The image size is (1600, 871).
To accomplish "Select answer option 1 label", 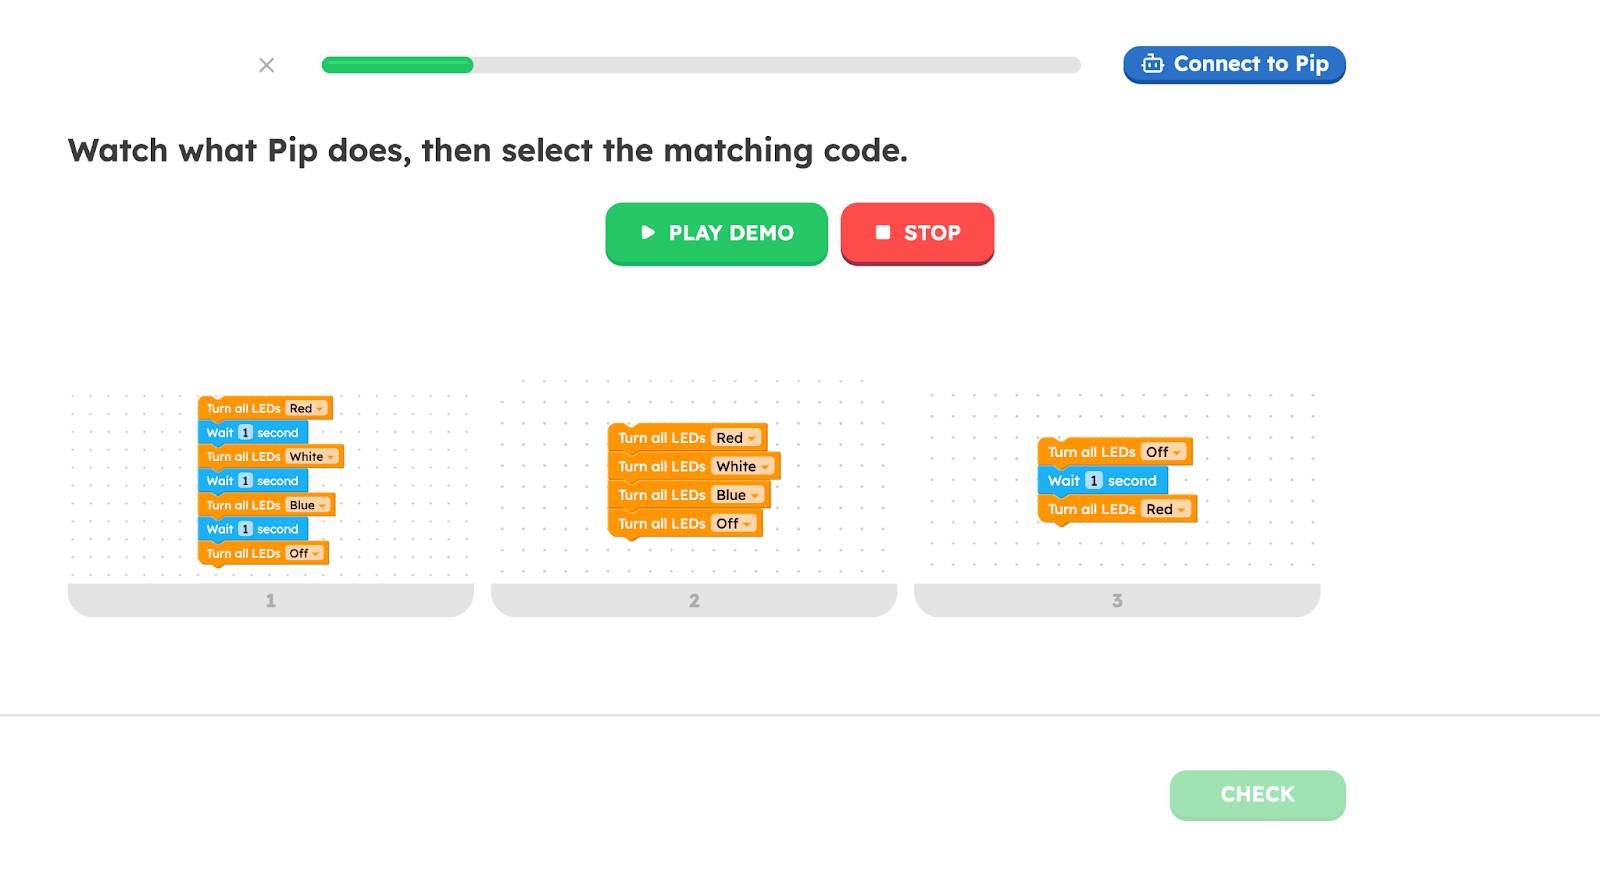I will (x=270, y=600).
